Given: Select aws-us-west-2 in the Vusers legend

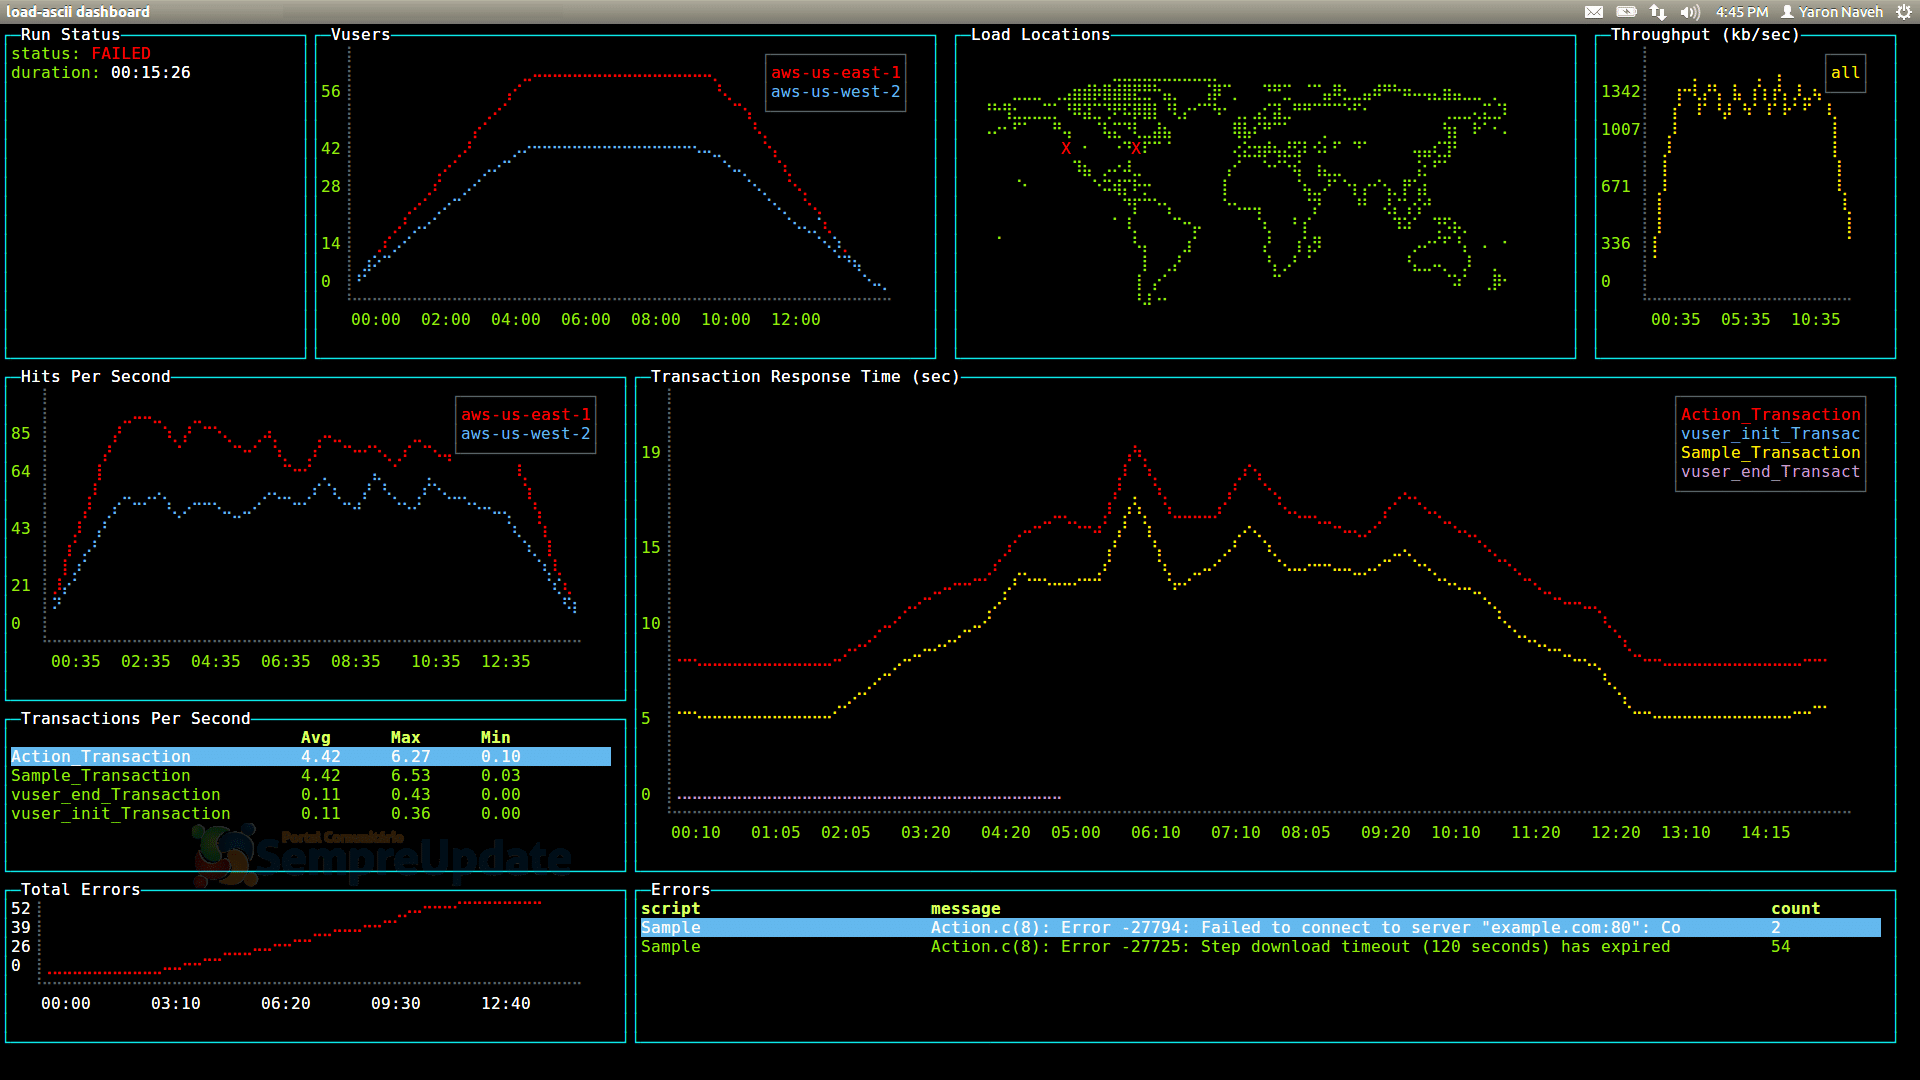Looking at the screenshot, I should (835, 92).
